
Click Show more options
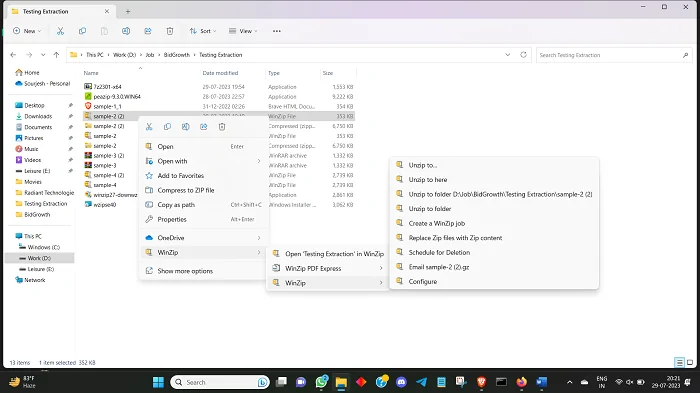point(203,271)
